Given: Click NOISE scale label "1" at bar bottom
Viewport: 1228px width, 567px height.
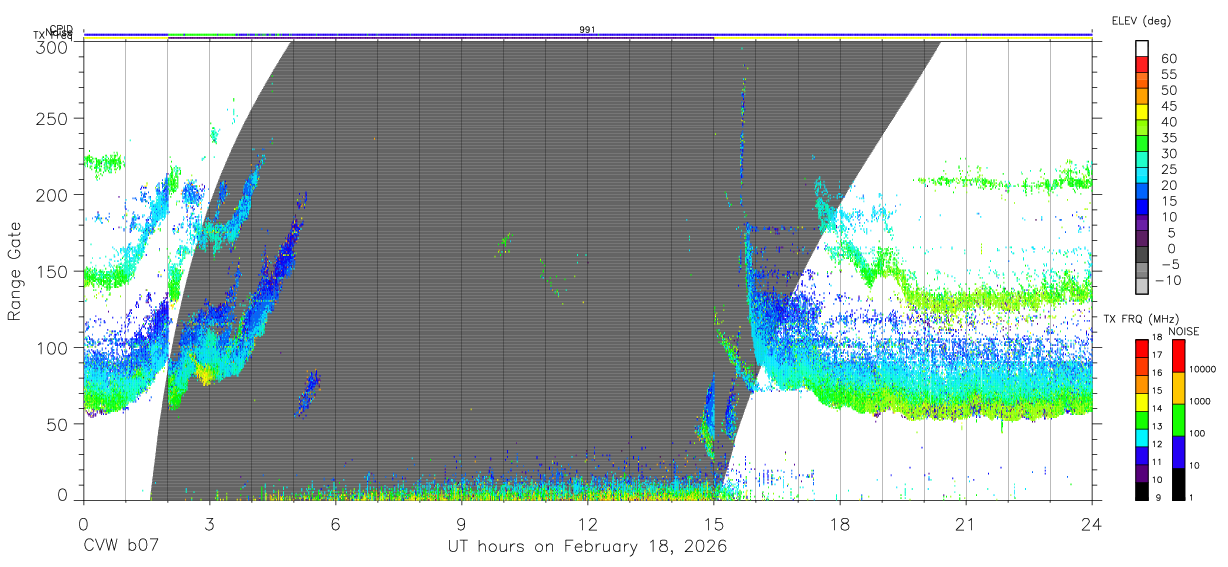Looking at the screenshot, I should tap(1189, 497).
